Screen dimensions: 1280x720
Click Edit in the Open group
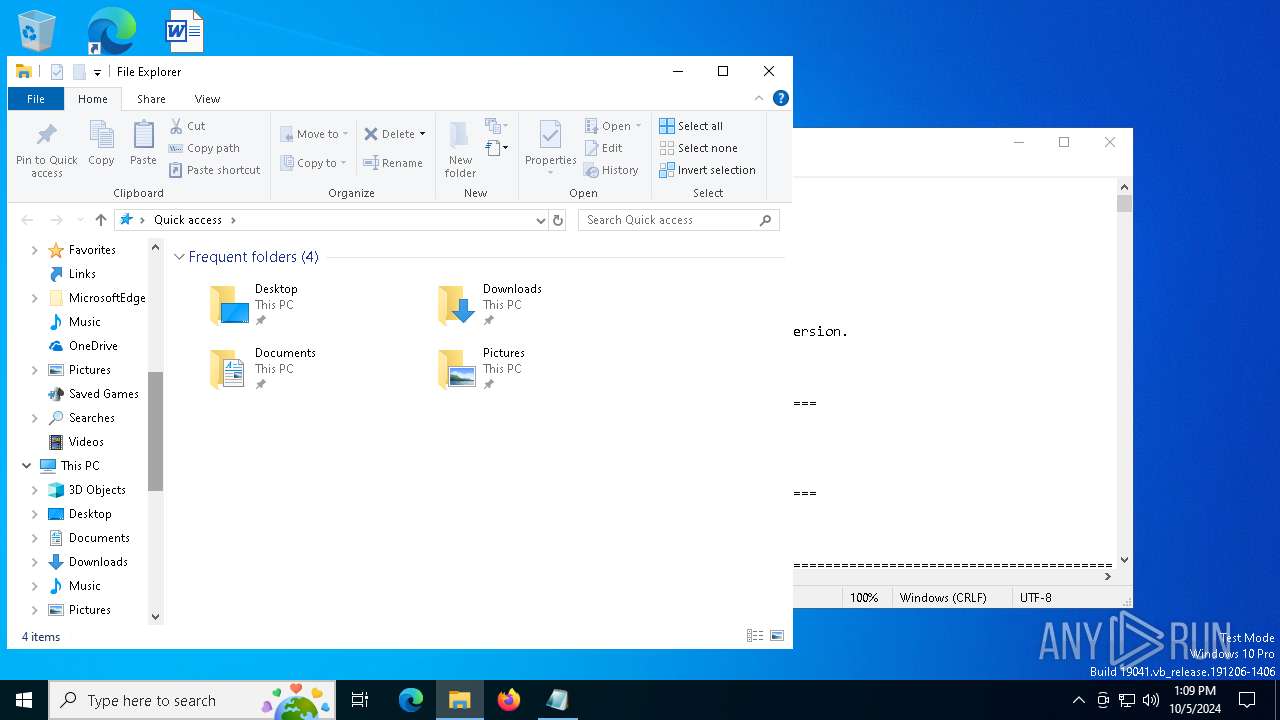(x=603, y=148)
